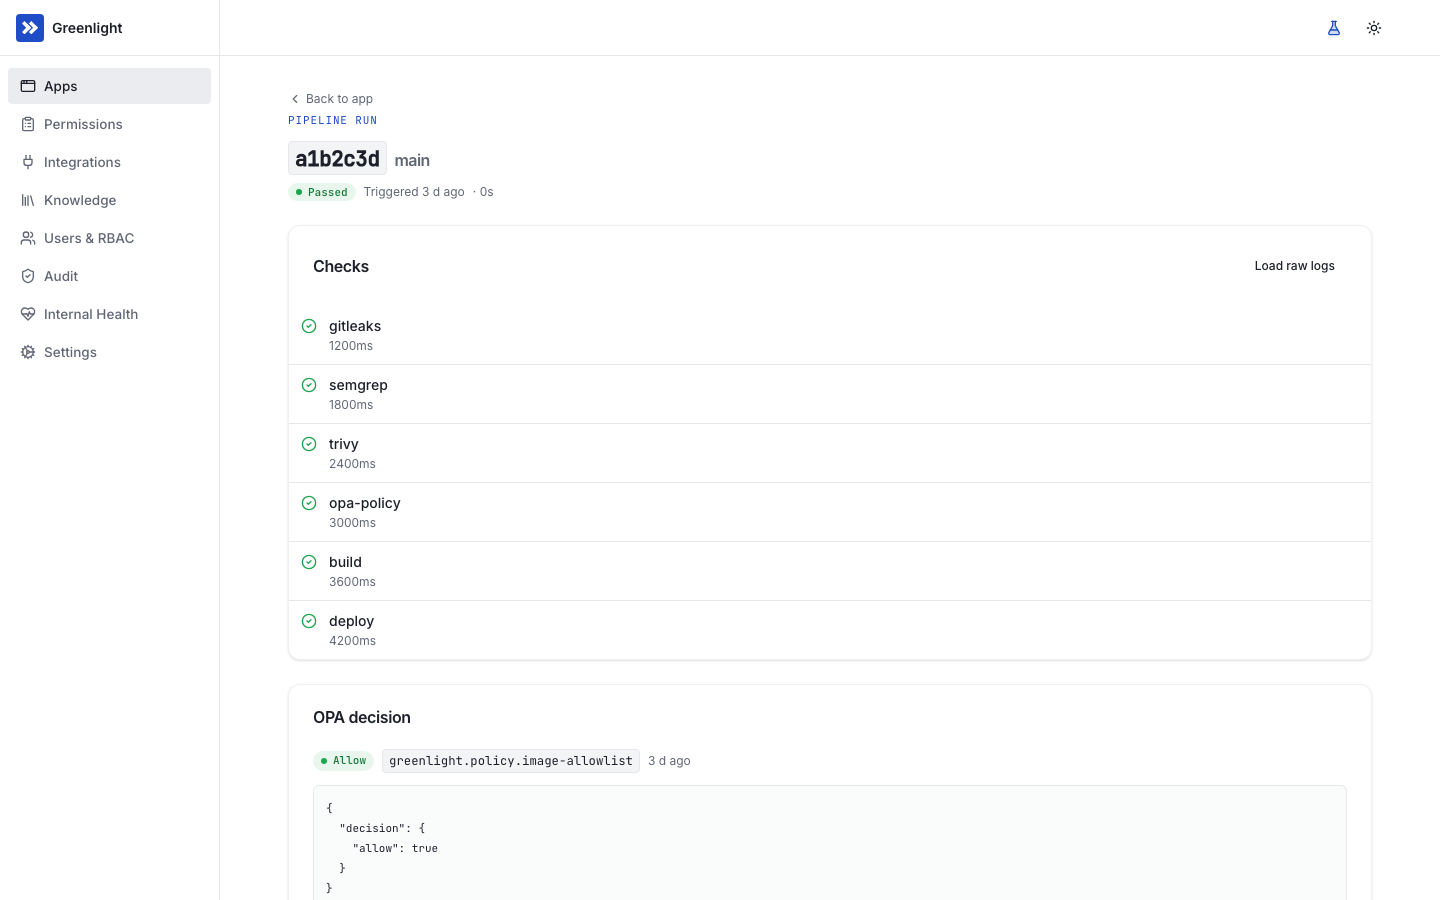Image resolution: width=1440 pixels, height=900 pixels.
Task: Click the Users & RBAC people icon
Action: pyautogui.click(x=28, y=238)
